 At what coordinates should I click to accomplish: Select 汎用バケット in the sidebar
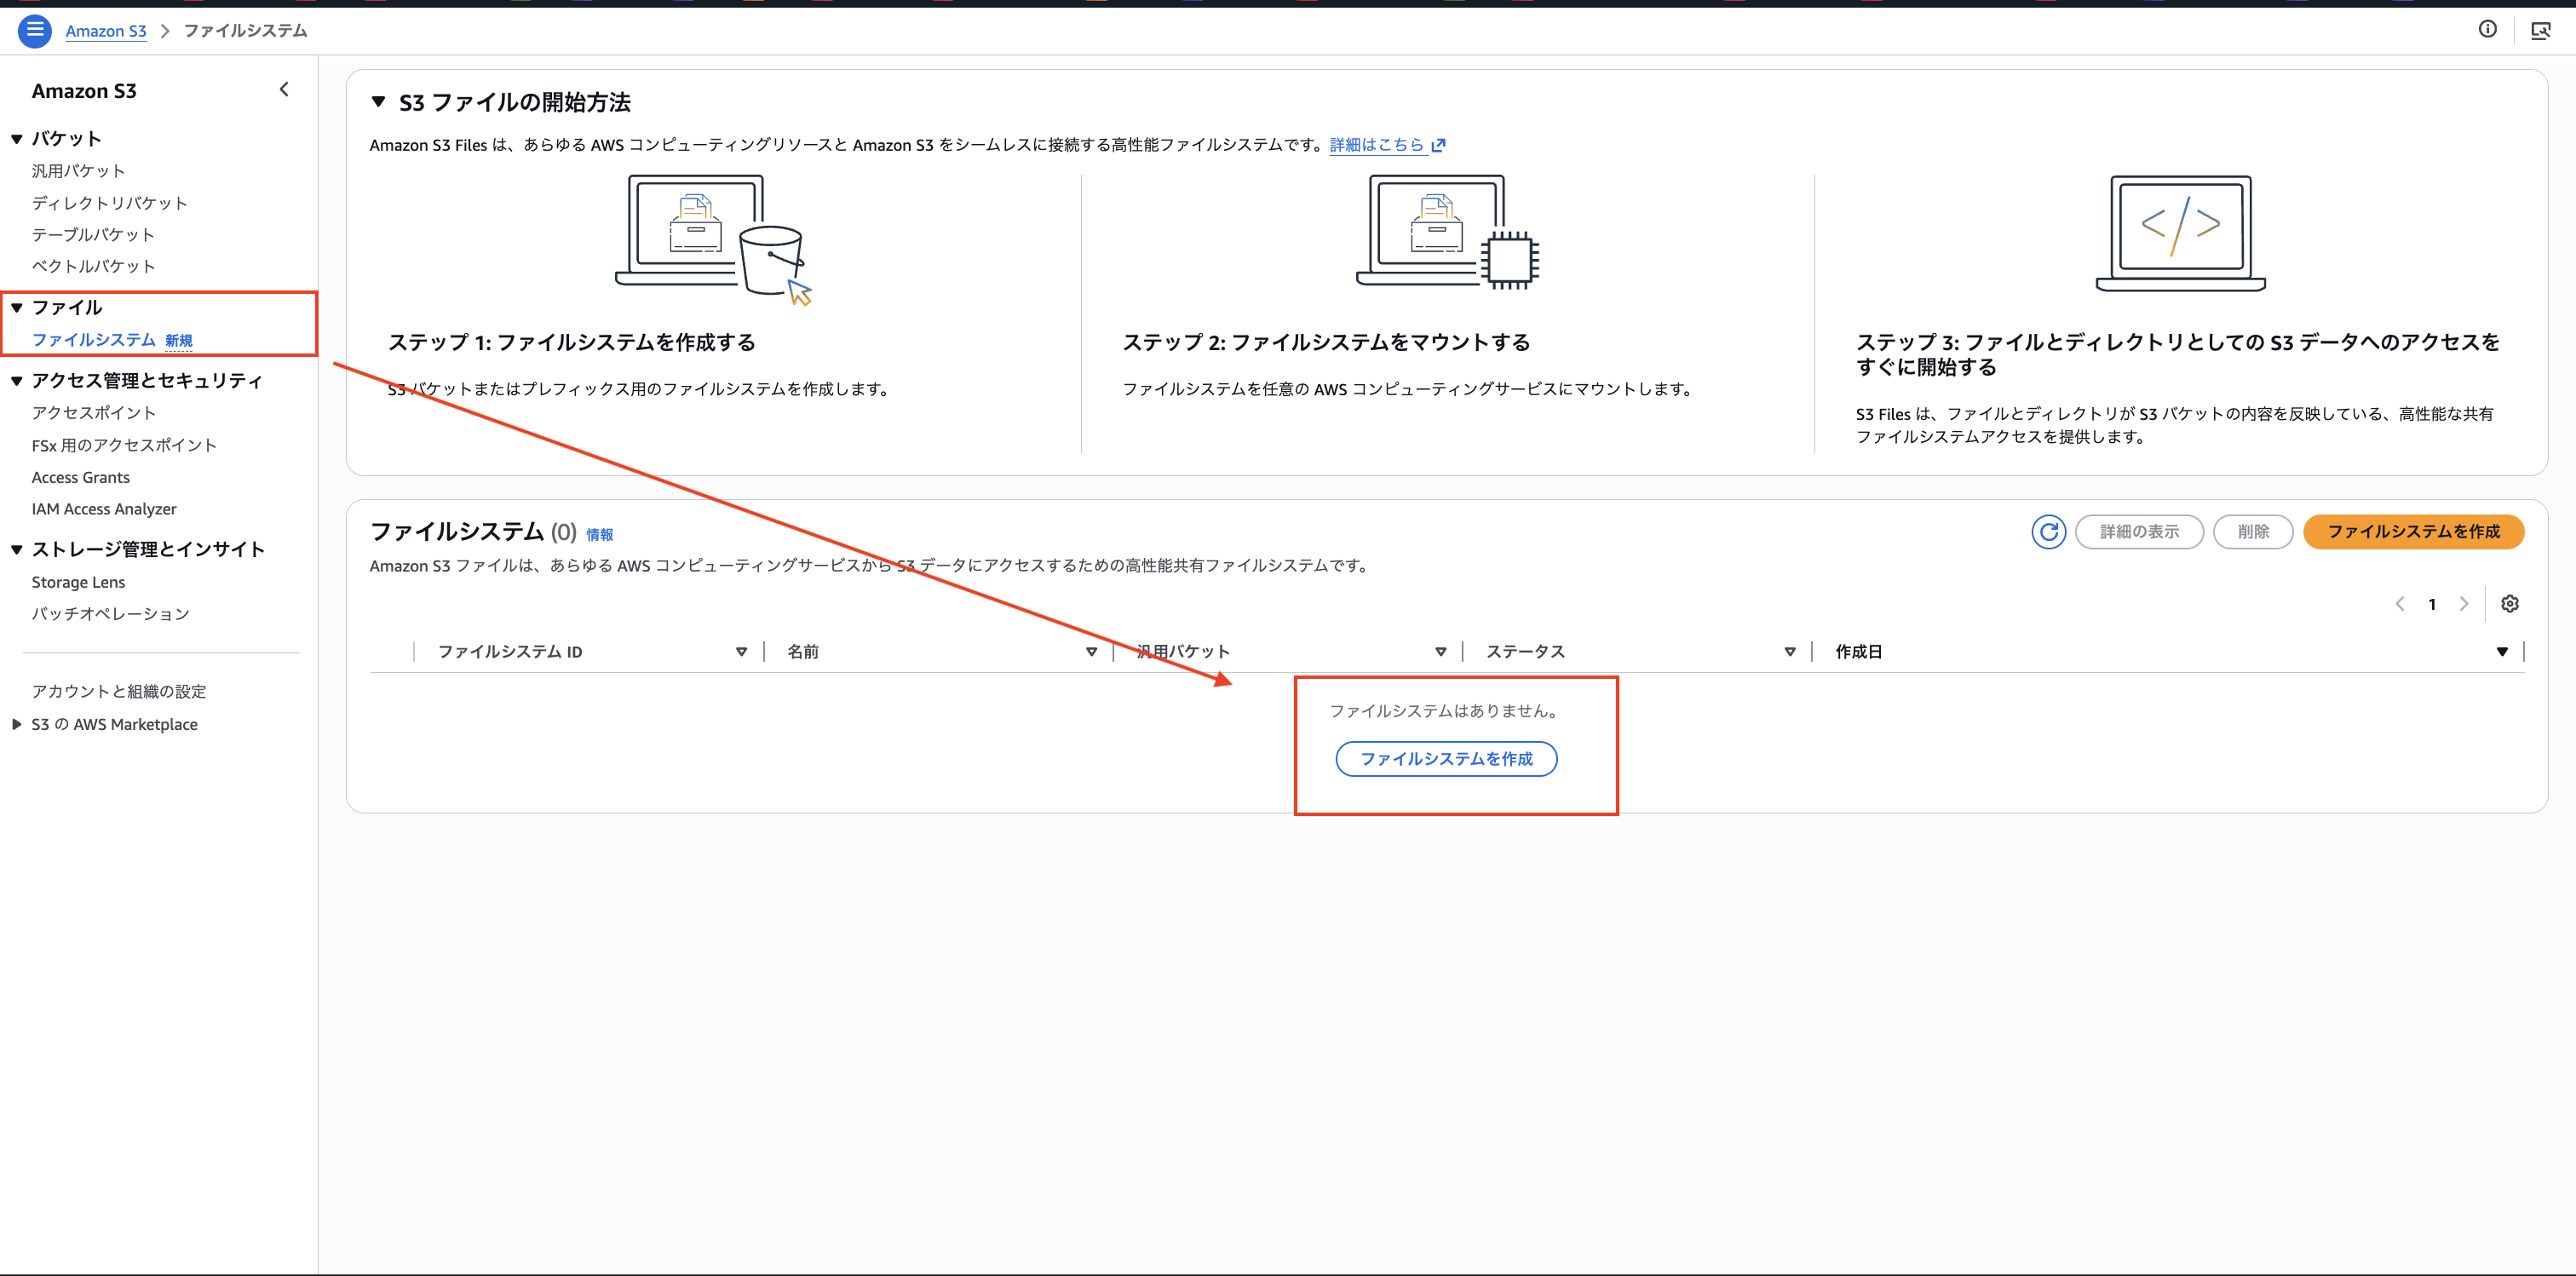pos(79,170)
